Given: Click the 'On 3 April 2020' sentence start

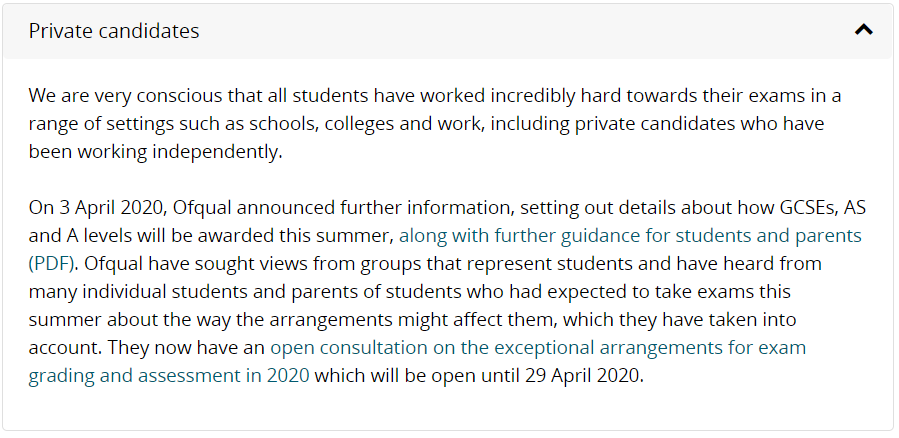Looking at the screenshot, I should [x=97, y=208].
